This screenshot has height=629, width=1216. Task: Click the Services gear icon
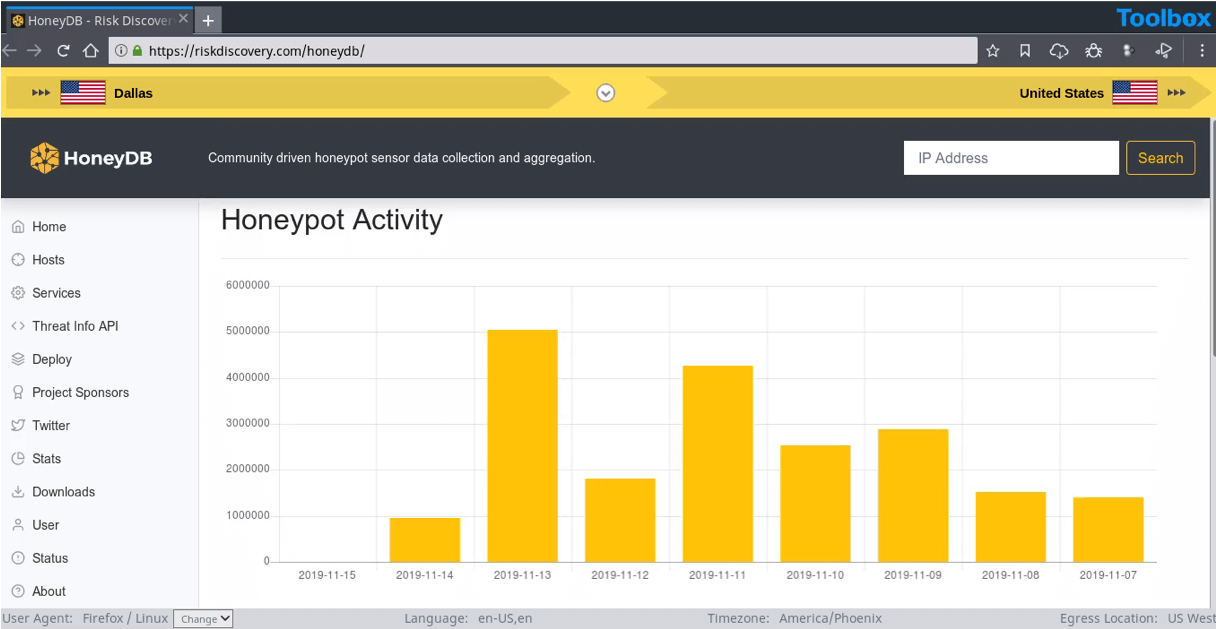pyautogui.click(x=18, y=293)
